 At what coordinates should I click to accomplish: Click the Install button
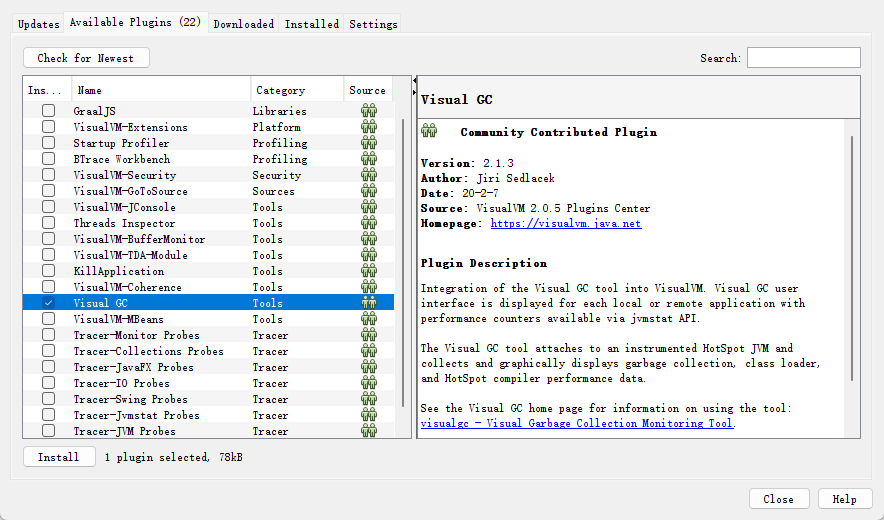coord(59,457)
